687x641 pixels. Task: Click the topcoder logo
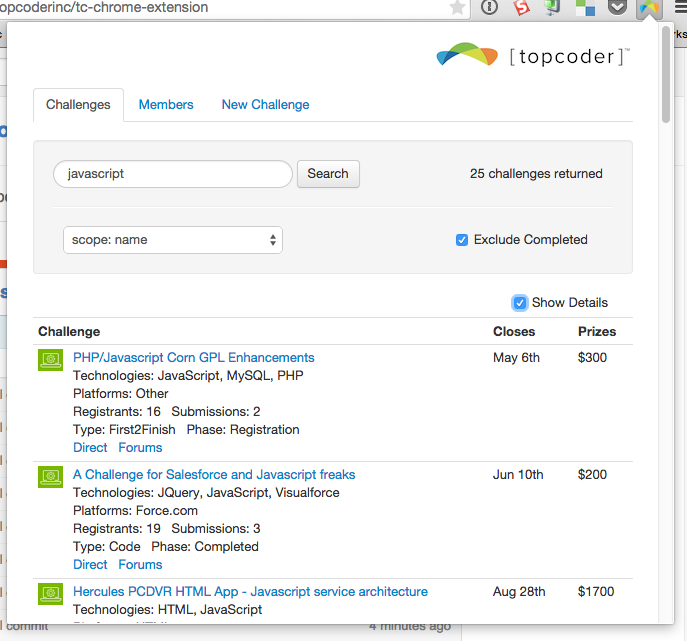(533, 55)
